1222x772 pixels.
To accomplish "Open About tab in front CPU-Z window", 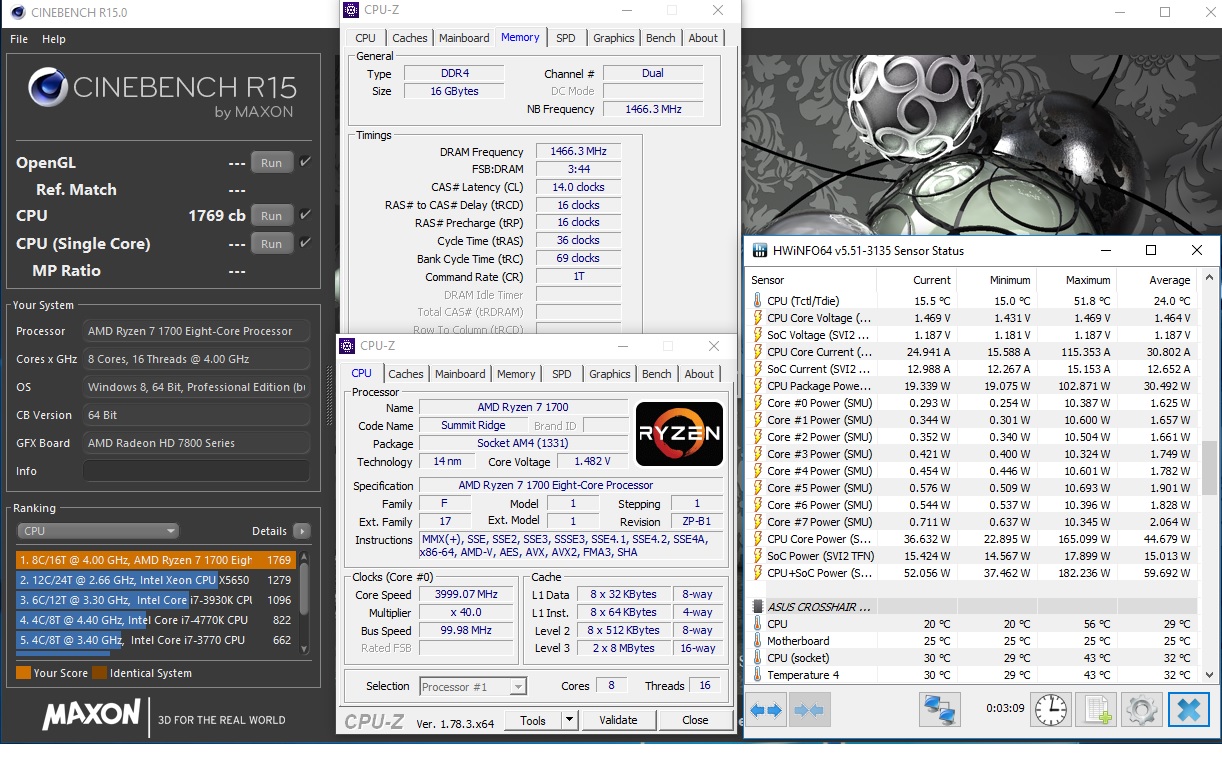I will (x=699, y=374).
